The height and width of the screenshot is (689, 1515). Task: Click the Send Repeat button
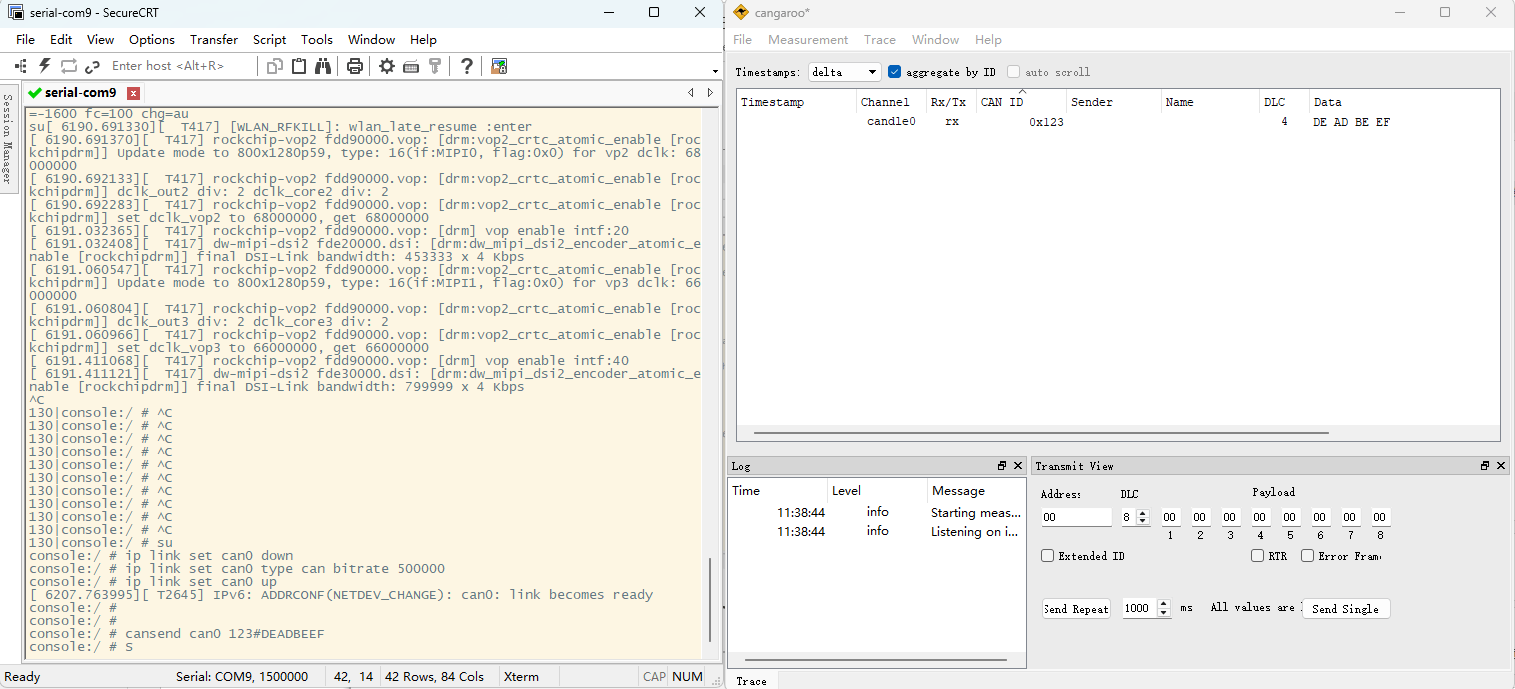(x=1076, y=608)
